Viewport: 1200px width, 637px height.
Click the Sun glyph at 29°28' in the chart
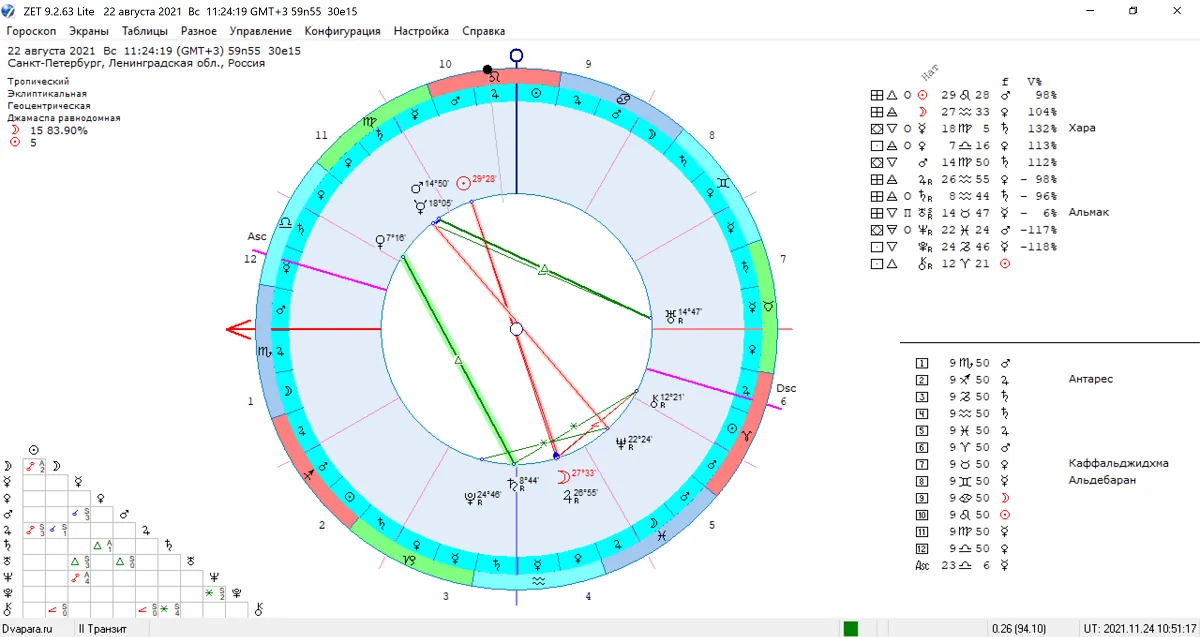coord(463,183)
